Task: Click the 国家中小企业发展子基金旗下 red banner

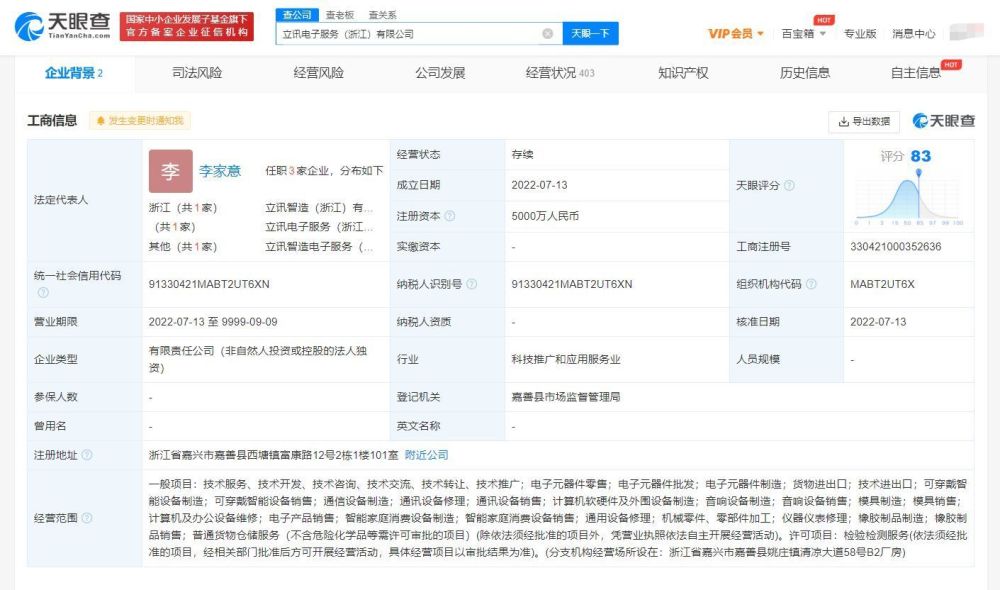Action: (x=187, y=26)
